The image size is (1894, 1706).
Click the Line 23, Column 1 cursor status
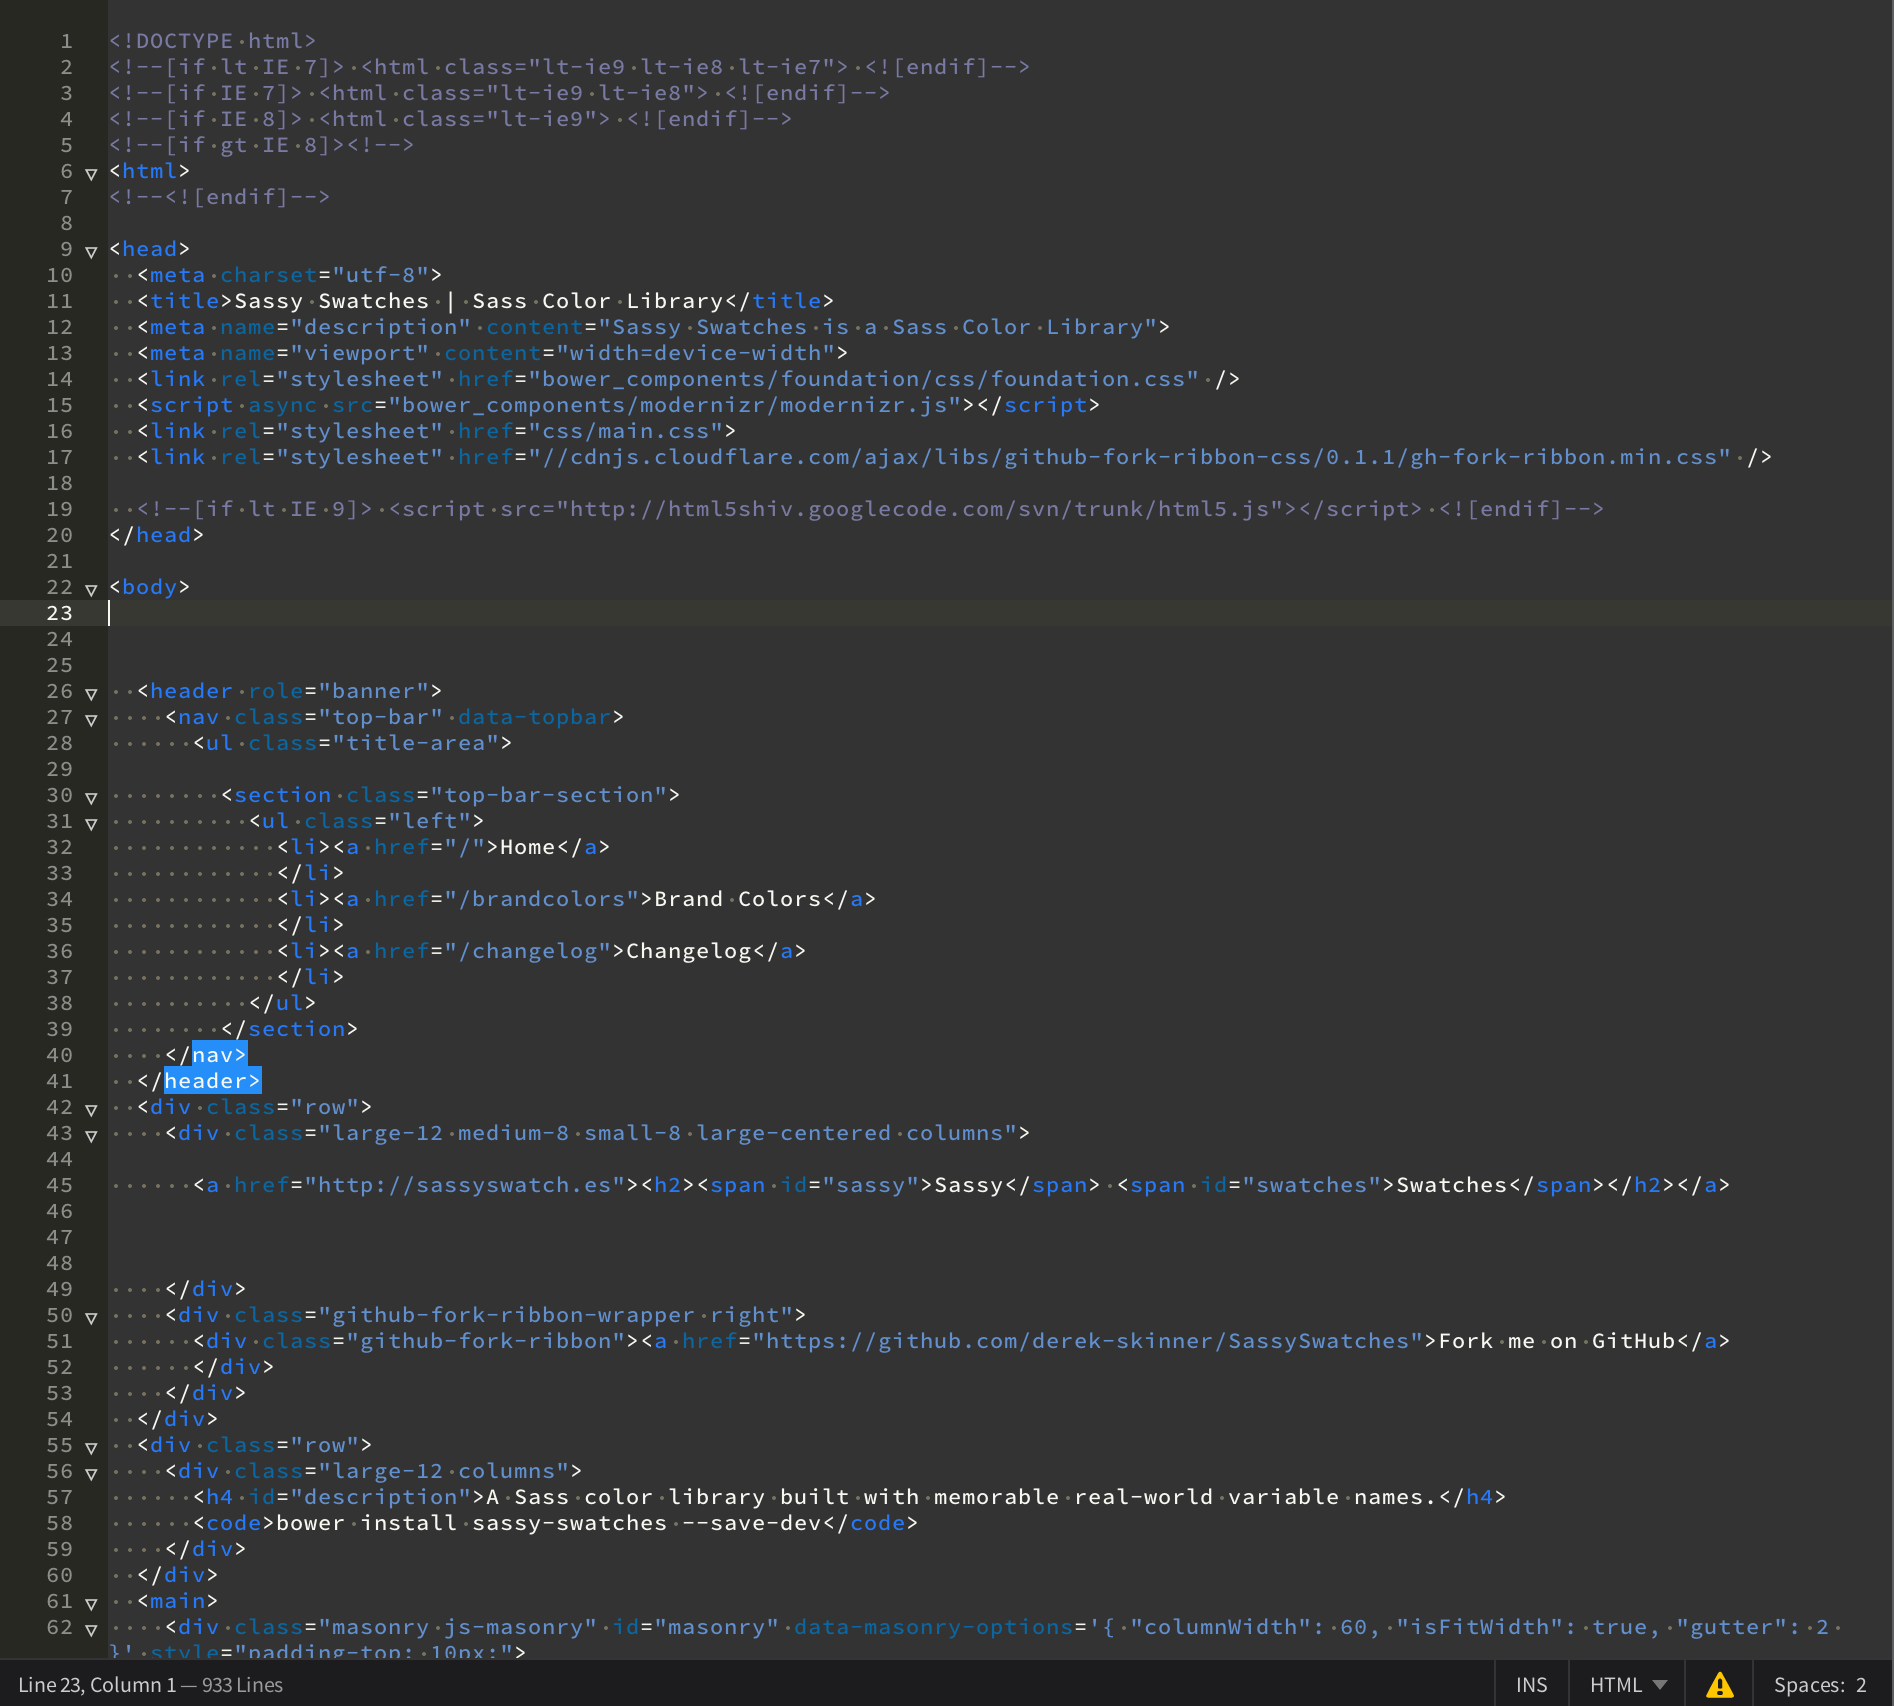coord(97,1685)
